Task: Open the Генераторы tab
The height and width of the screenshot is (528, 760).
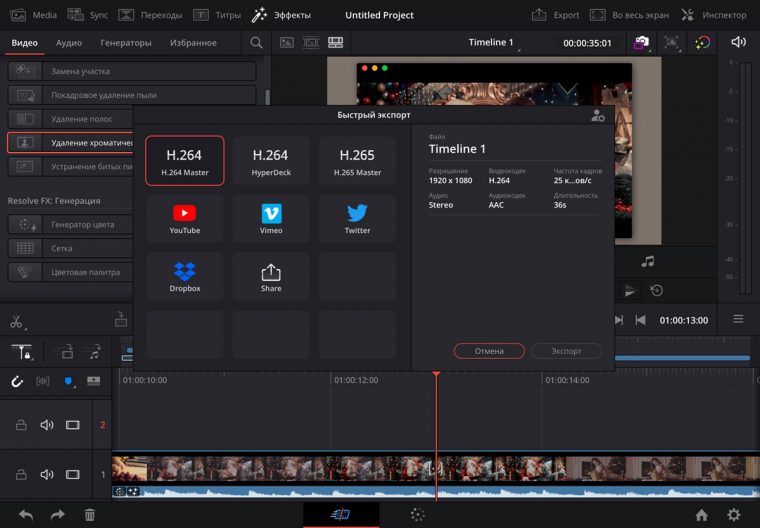Action: pyautogui.click(x=126, y=43)
